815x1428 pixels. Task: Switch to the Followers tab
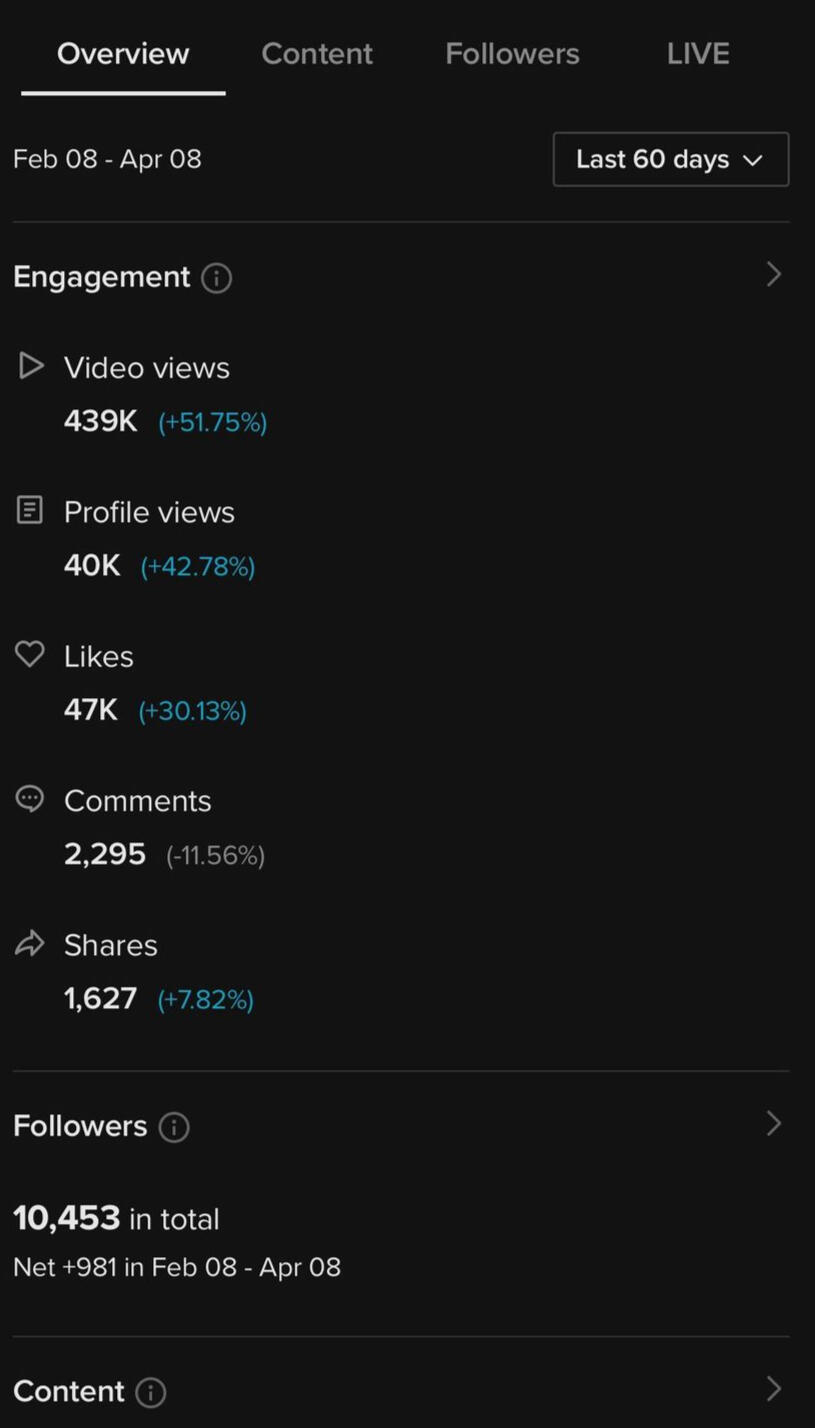point(512,54)
